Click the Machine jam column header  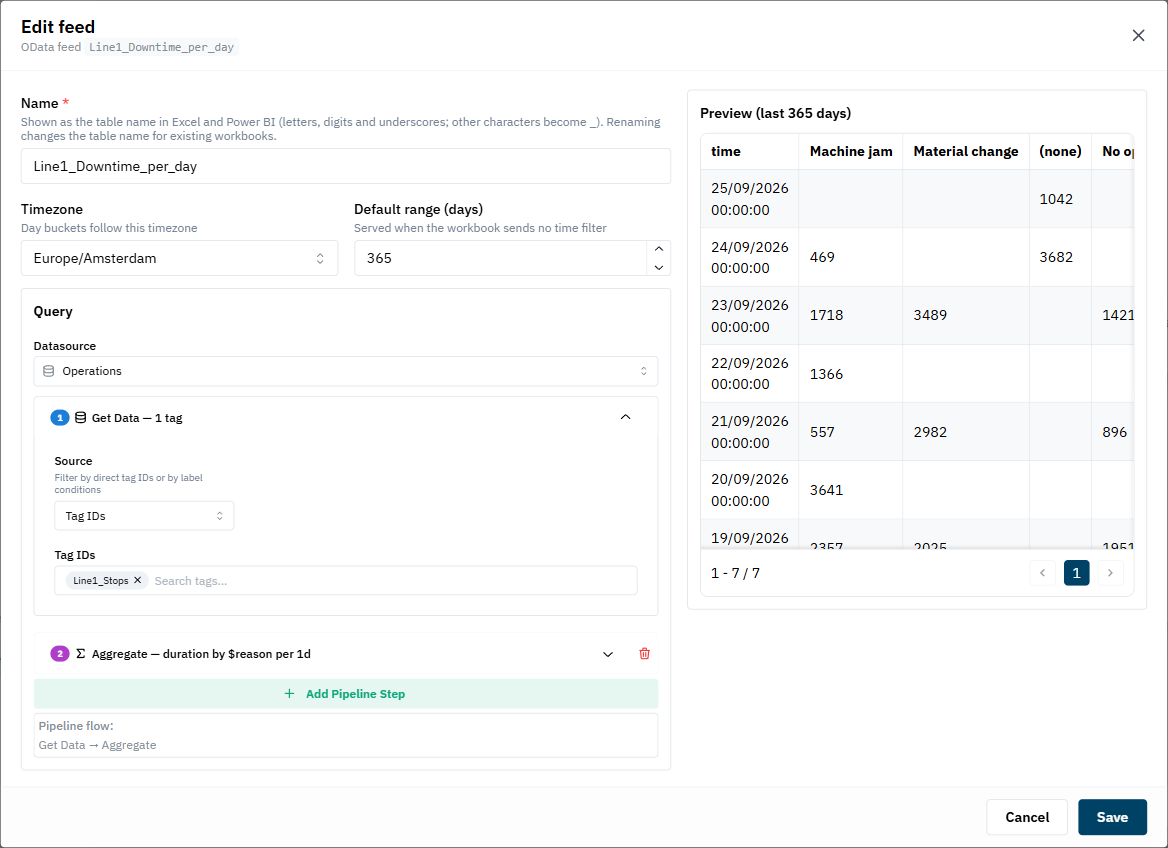[x=851, y=151]
